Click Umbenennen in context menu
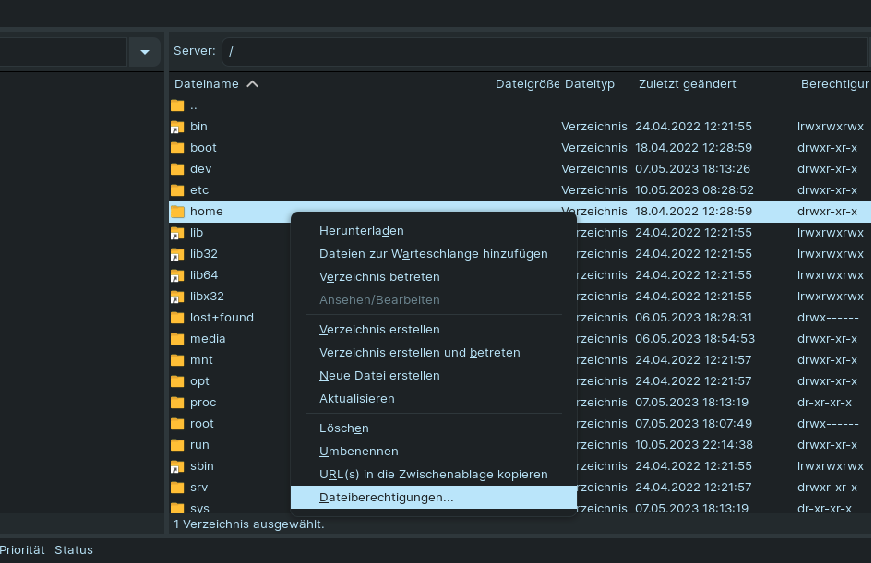871x563 pixels. coord(358,451)
